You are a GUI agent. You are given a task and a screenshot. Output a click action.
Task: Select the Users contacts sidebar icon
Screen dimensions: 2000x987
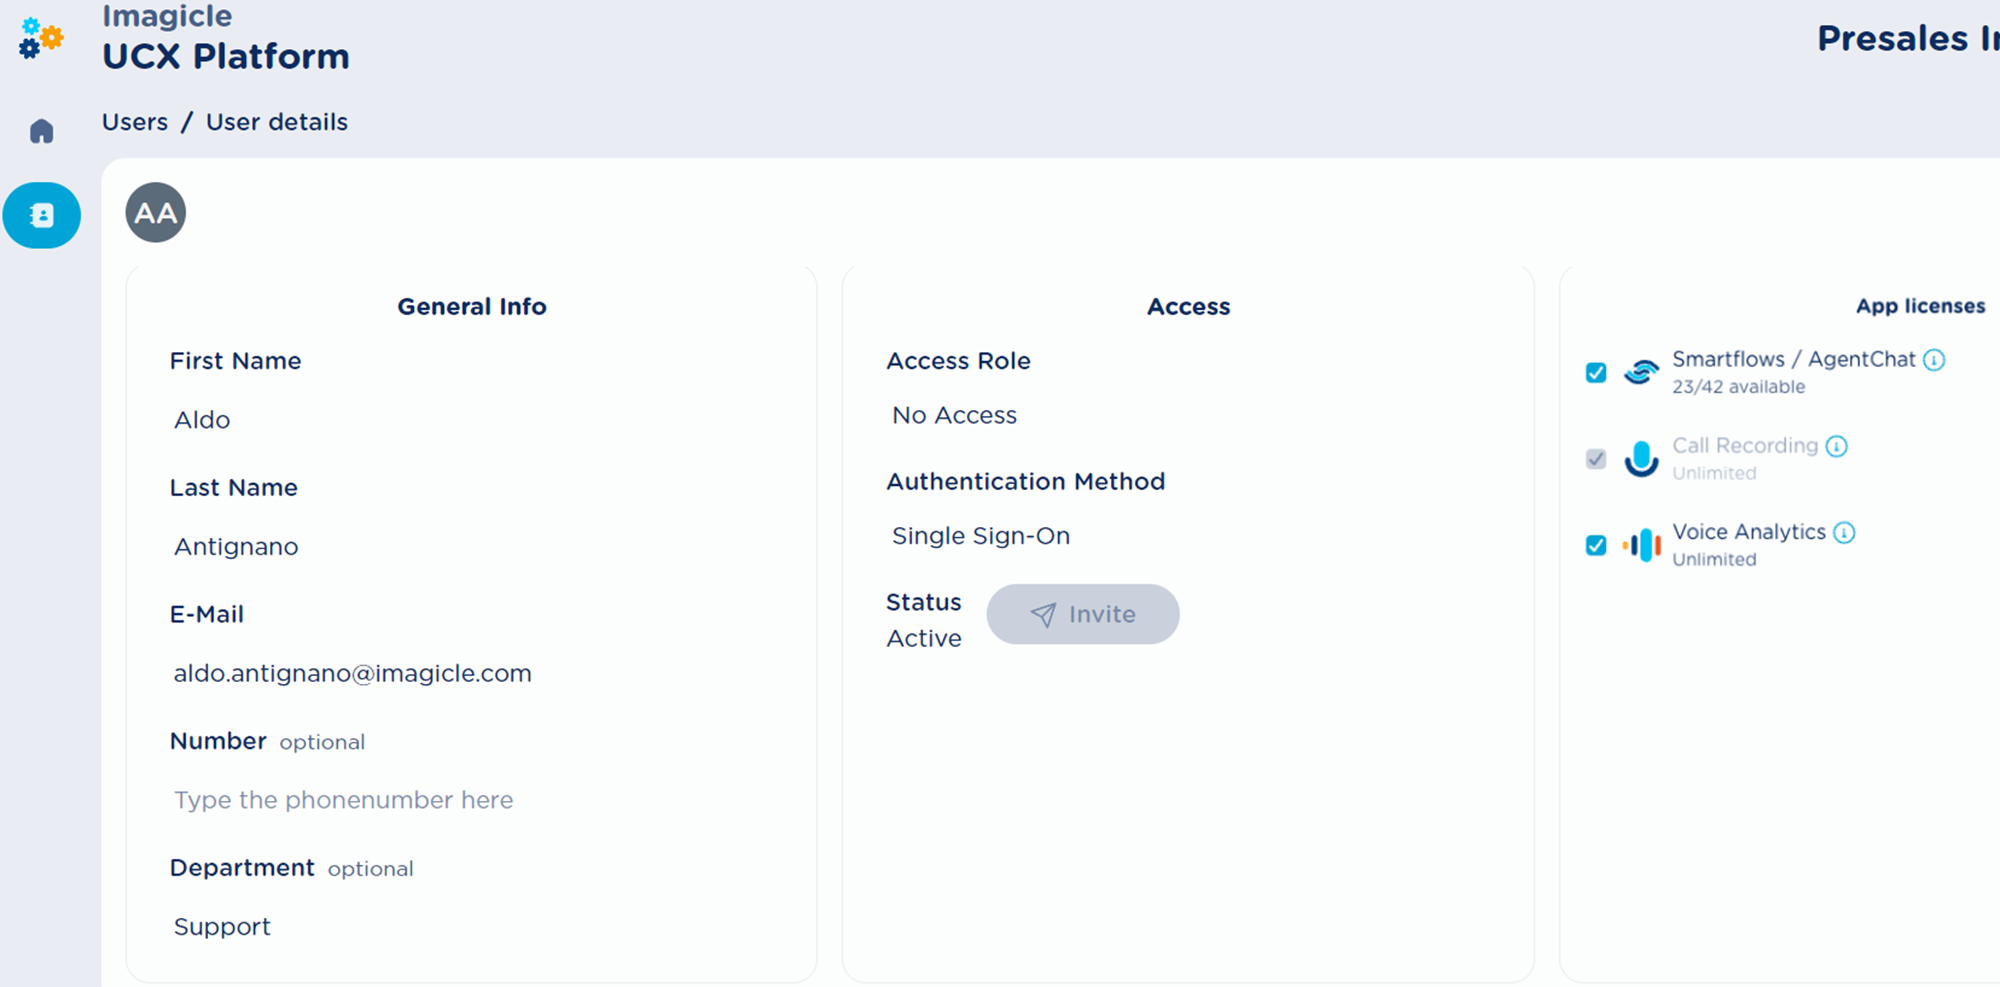[41, 215]
